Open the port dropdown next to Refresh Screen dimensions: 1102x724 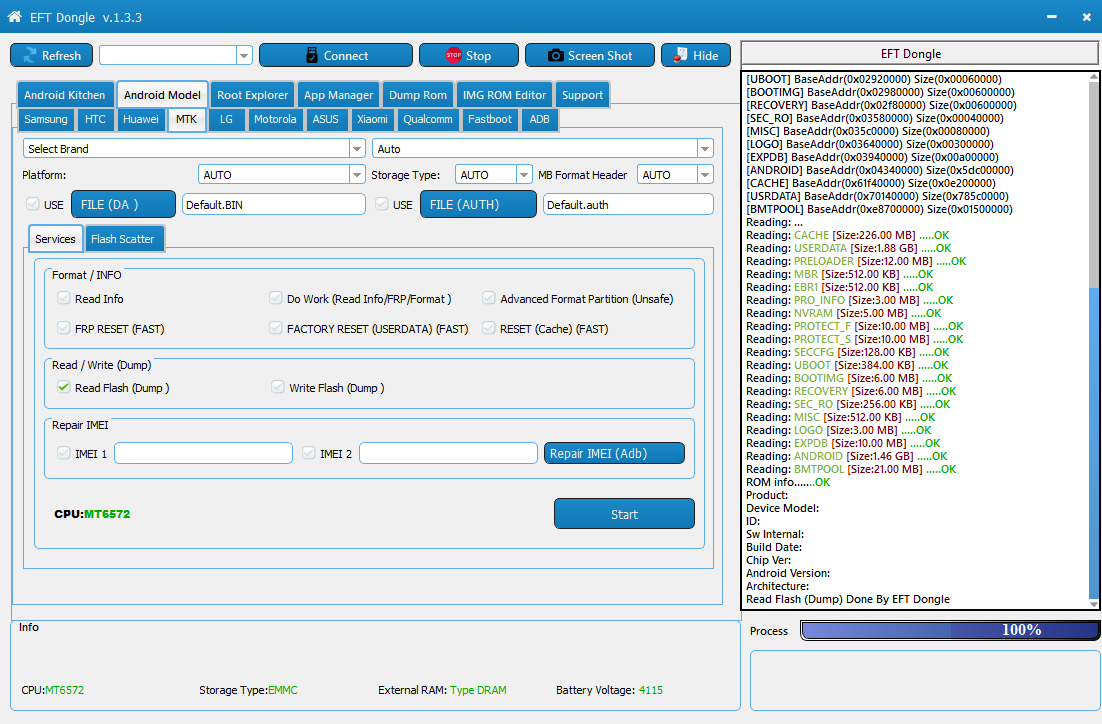click(245, 55)
